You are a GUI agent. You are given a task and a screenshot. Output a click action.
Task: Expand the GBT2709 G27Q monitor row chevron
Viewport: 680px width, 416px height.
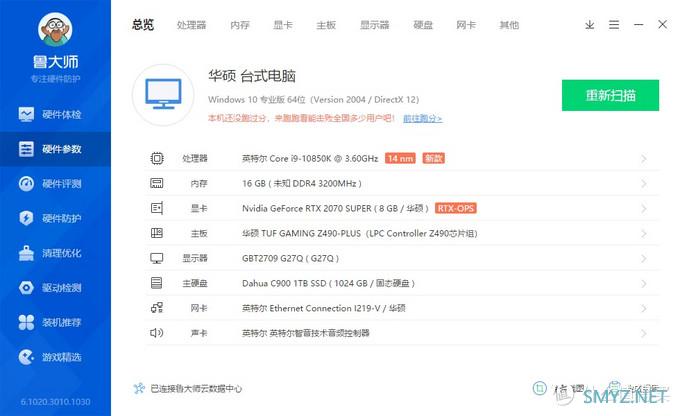click(644, 259)
